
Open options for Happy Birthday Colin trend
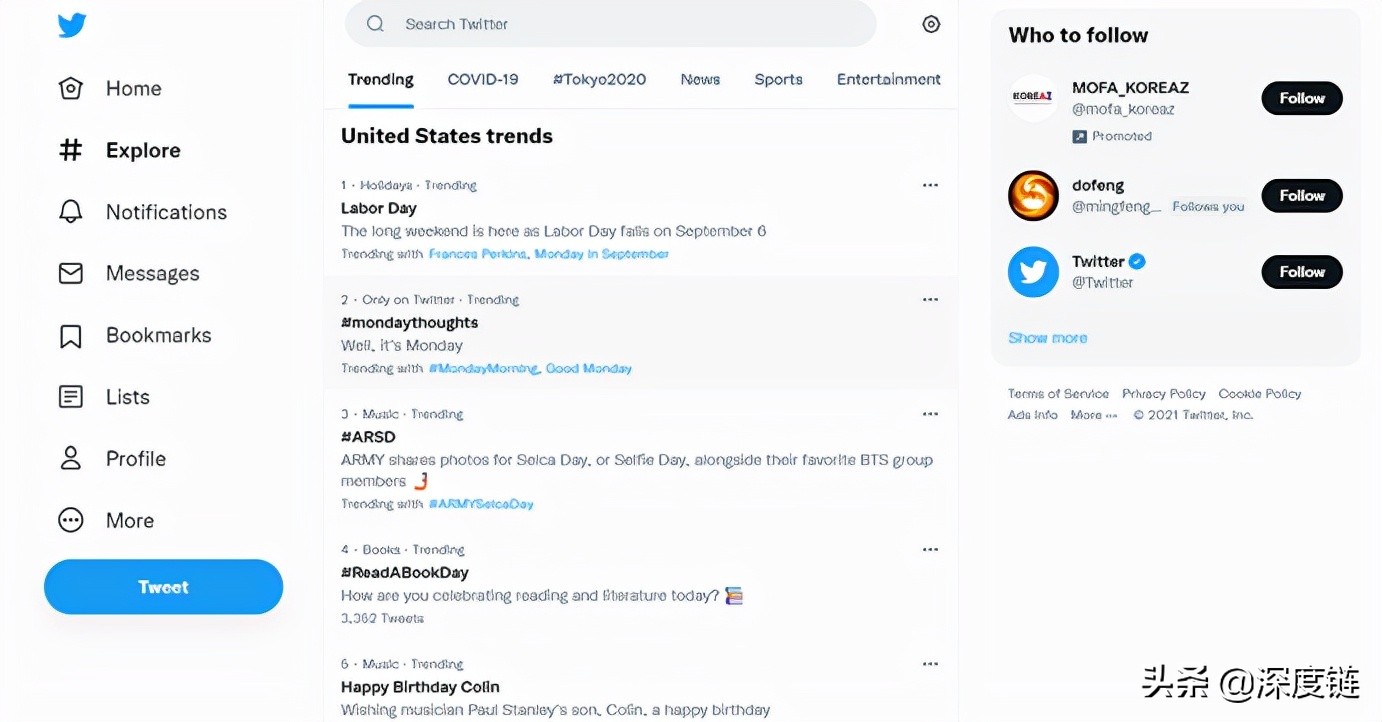coord(930,664)
